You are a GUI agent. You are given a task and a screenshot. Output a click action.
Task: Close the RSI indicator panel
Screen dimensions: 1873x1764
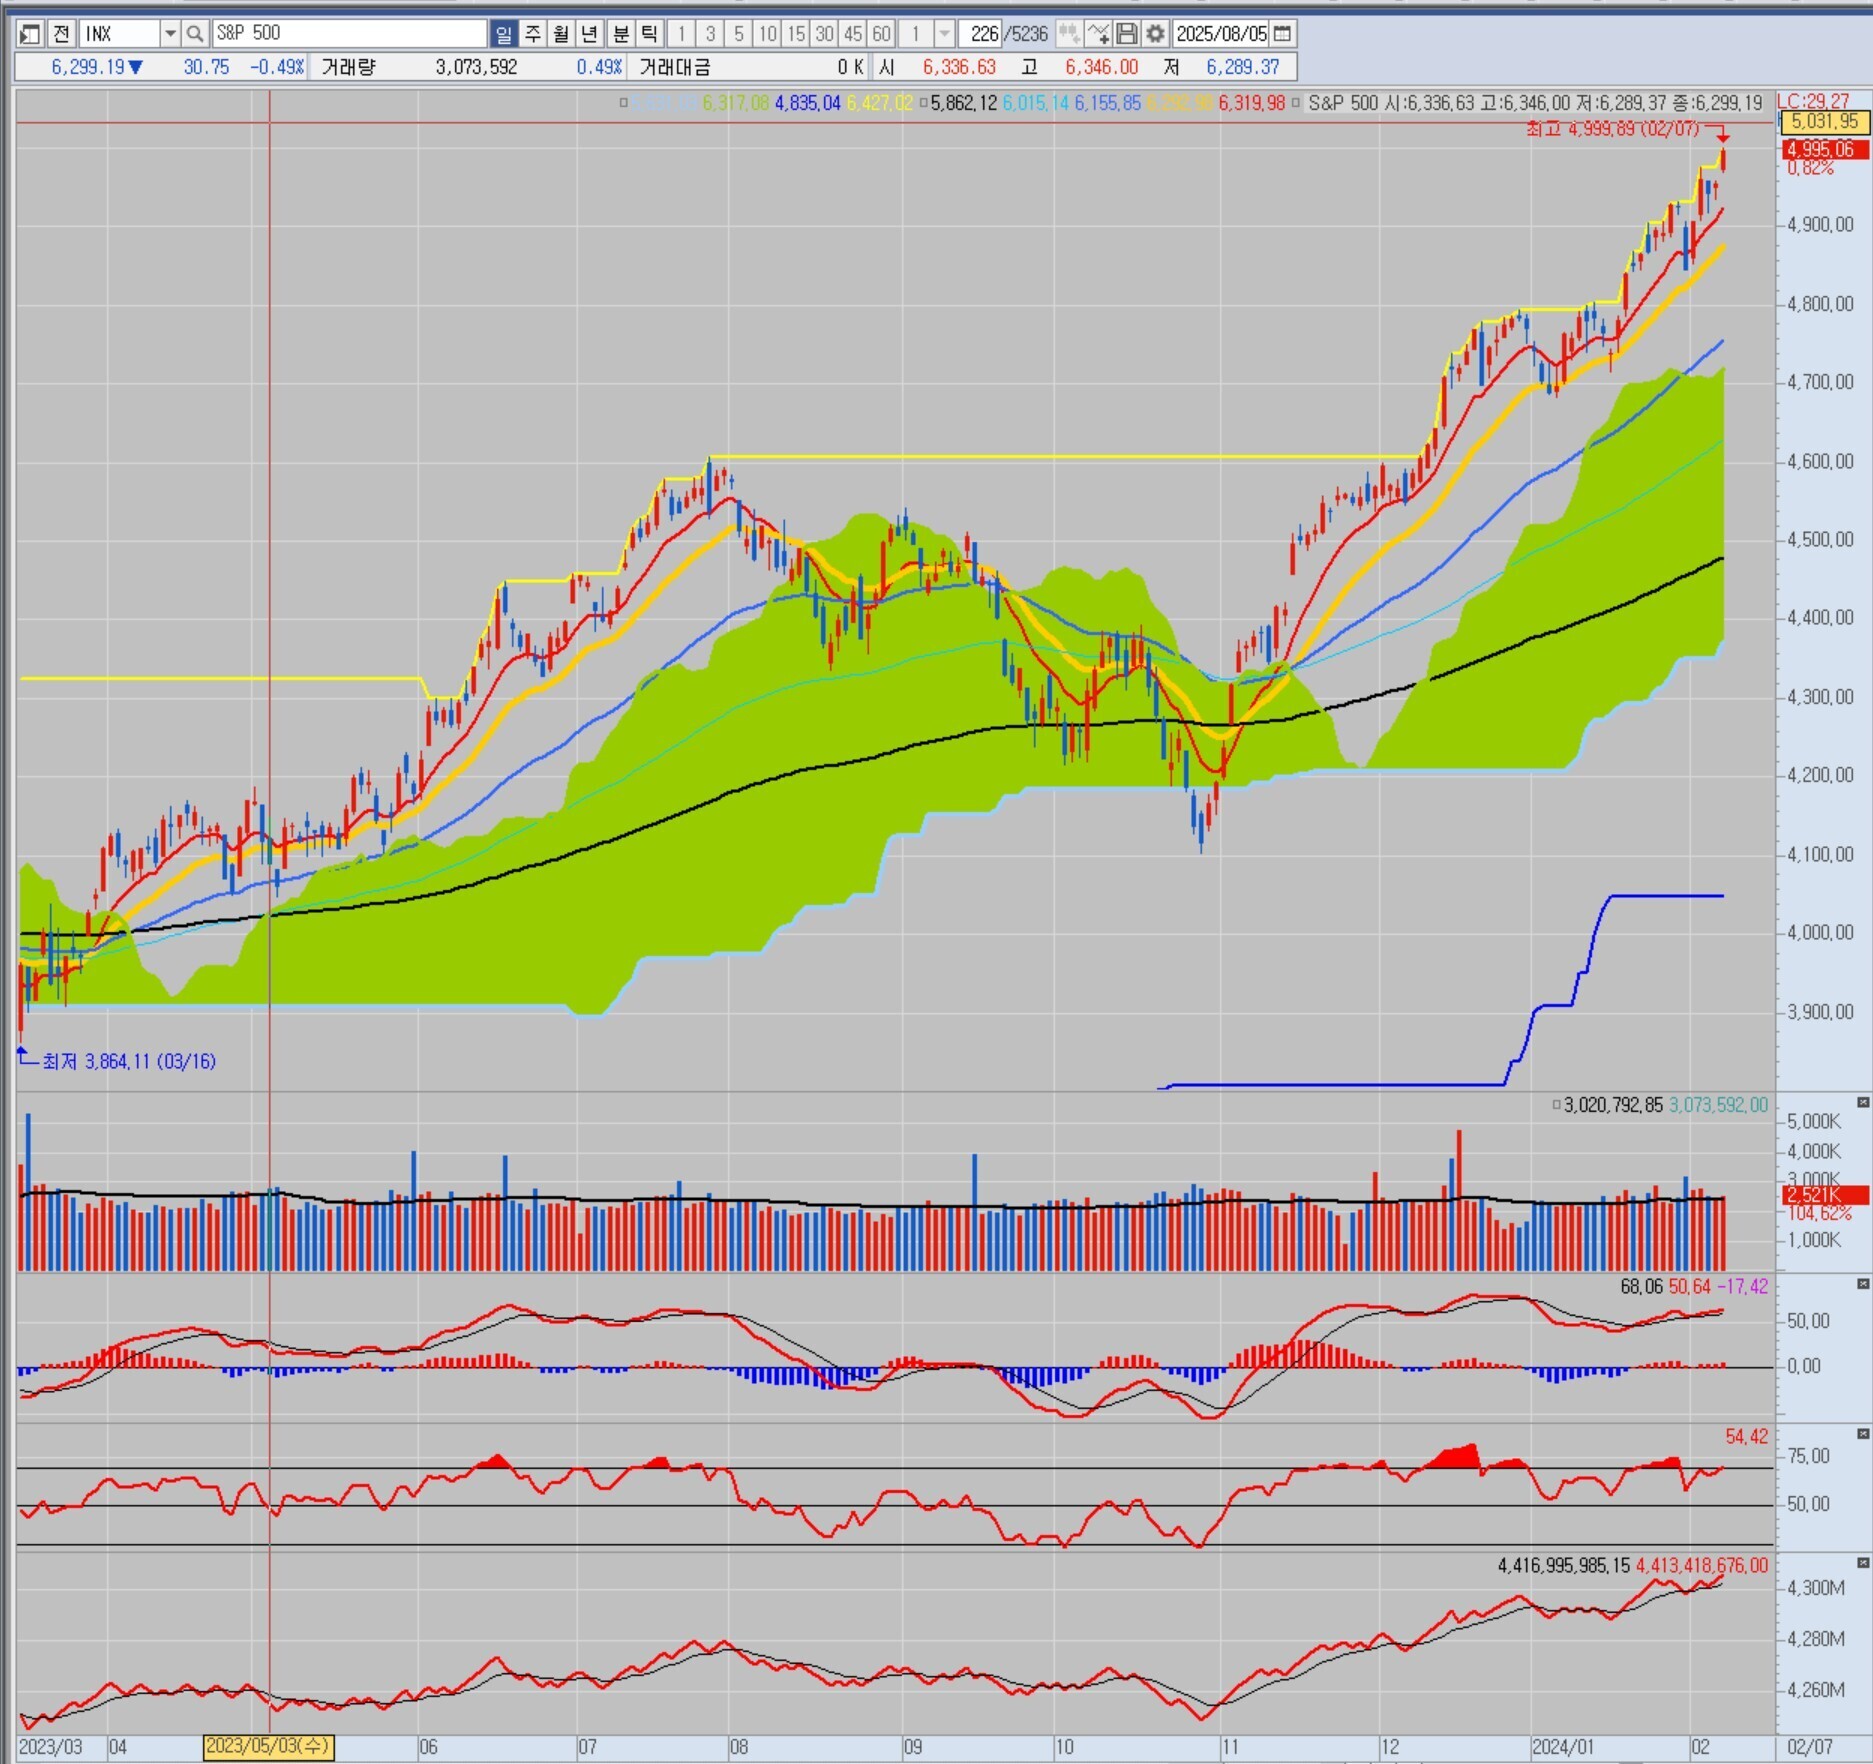[1863, 1434]
